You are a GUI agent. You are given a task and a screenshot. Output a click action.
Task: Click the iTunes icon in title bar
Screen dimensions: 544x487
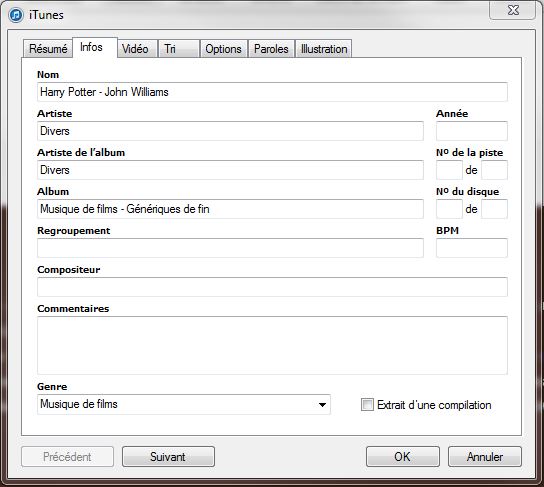click(x=16, y=15)
